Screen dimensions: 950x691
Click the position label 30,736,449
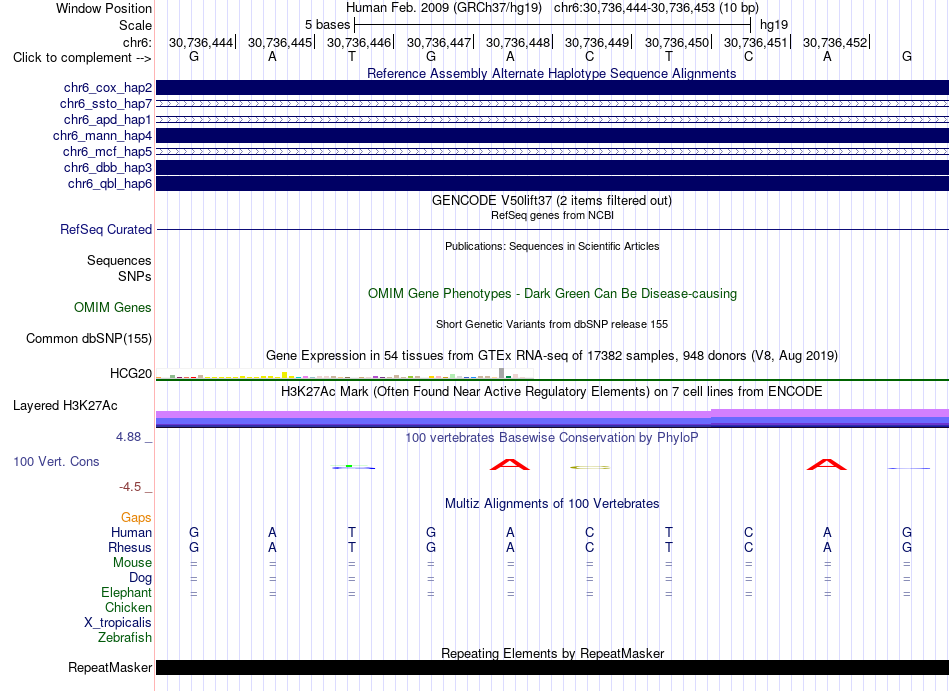(597, 42)
